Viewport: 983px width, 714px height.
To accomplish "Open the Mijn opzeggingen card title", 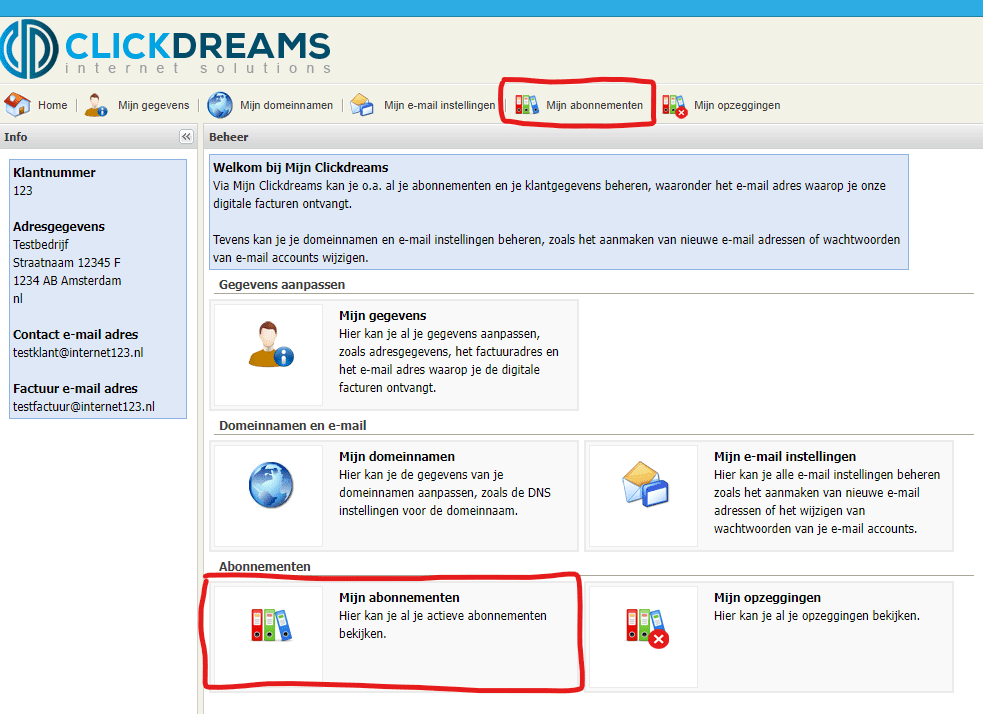I will [x=767, y=597].
